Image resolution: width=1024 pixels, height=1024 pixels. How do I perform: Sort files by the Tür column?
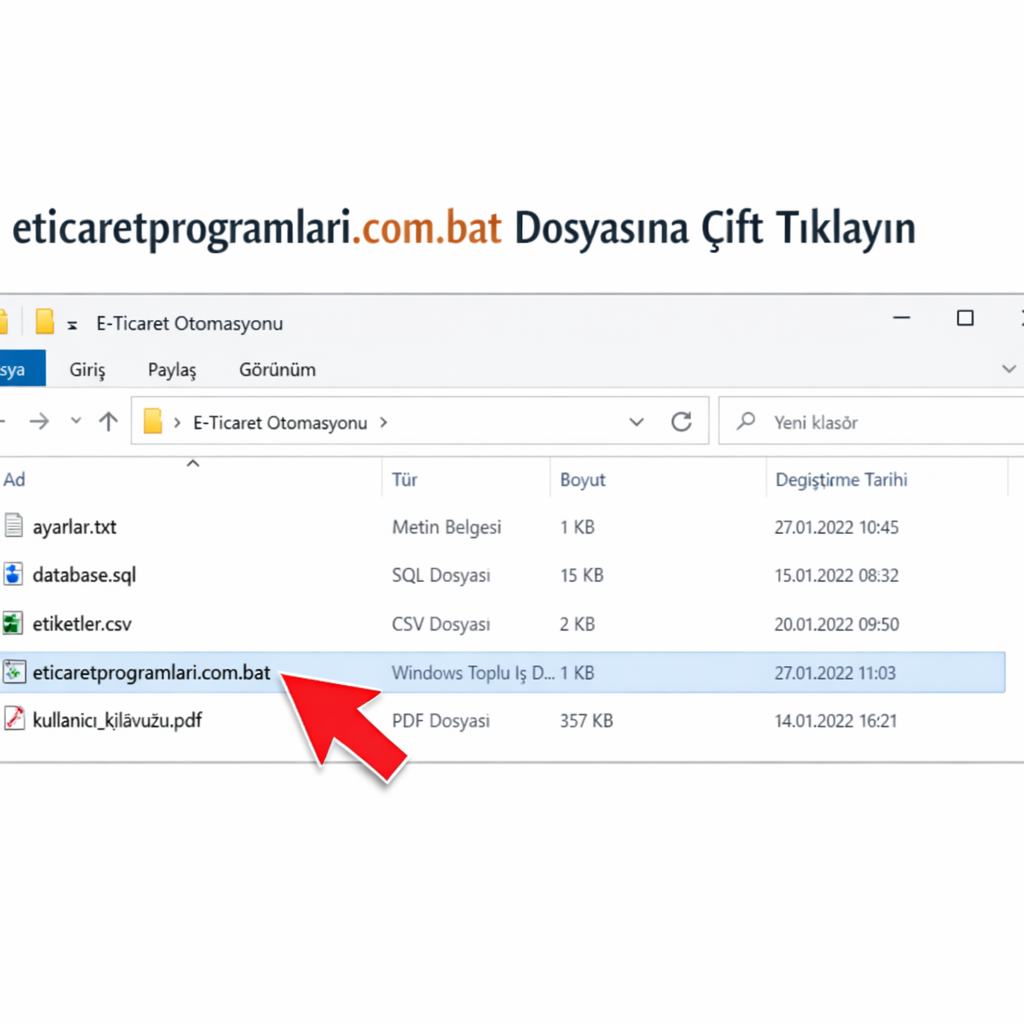click(x=405, y=480)
